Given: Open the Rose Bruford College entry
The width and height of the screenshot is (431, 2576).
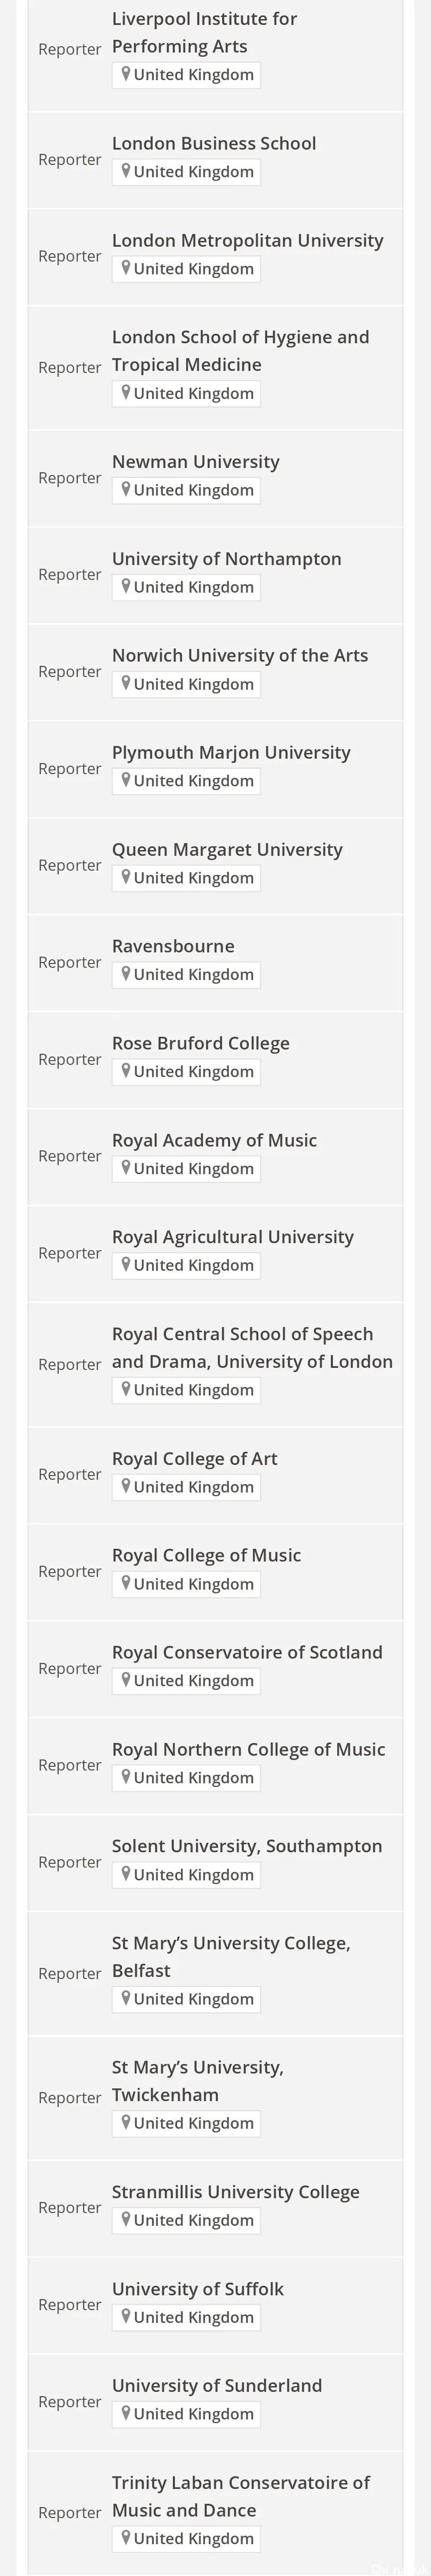Looking at the screenshot, I should coord(200,1043).
